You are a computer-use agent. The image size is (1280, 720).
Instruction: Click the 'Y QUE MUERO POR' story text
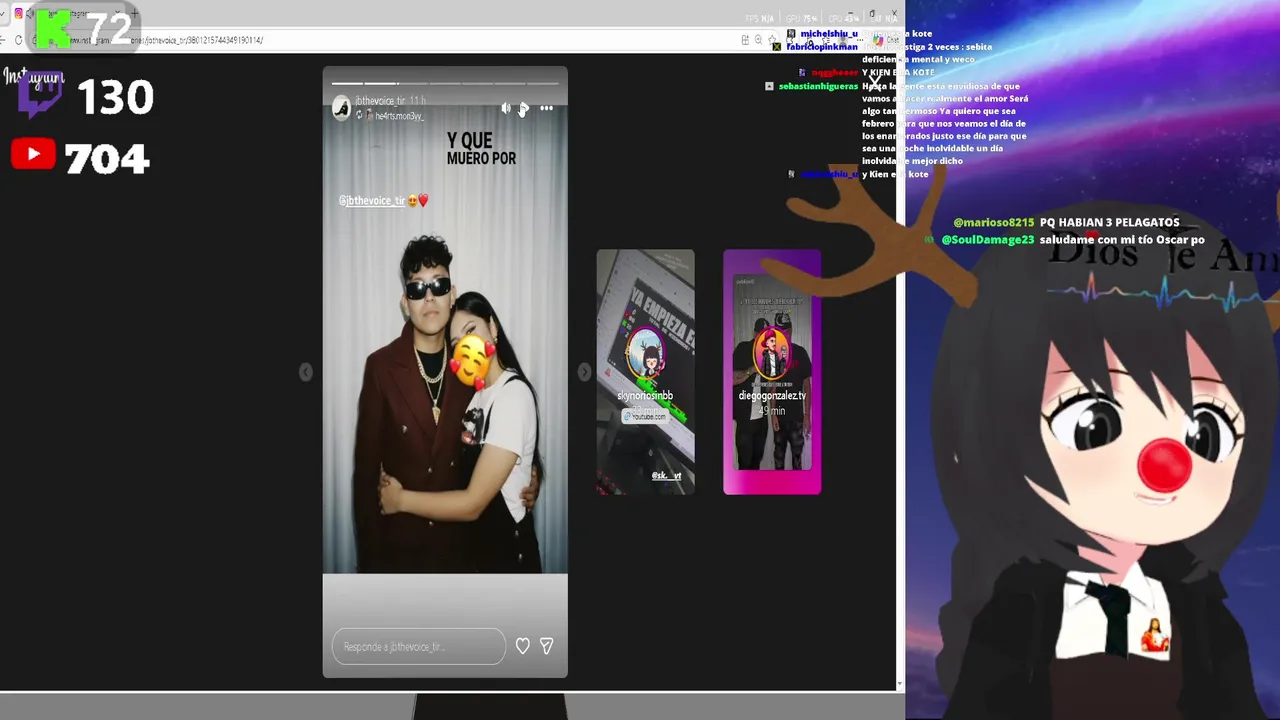(x=481, y=150)
